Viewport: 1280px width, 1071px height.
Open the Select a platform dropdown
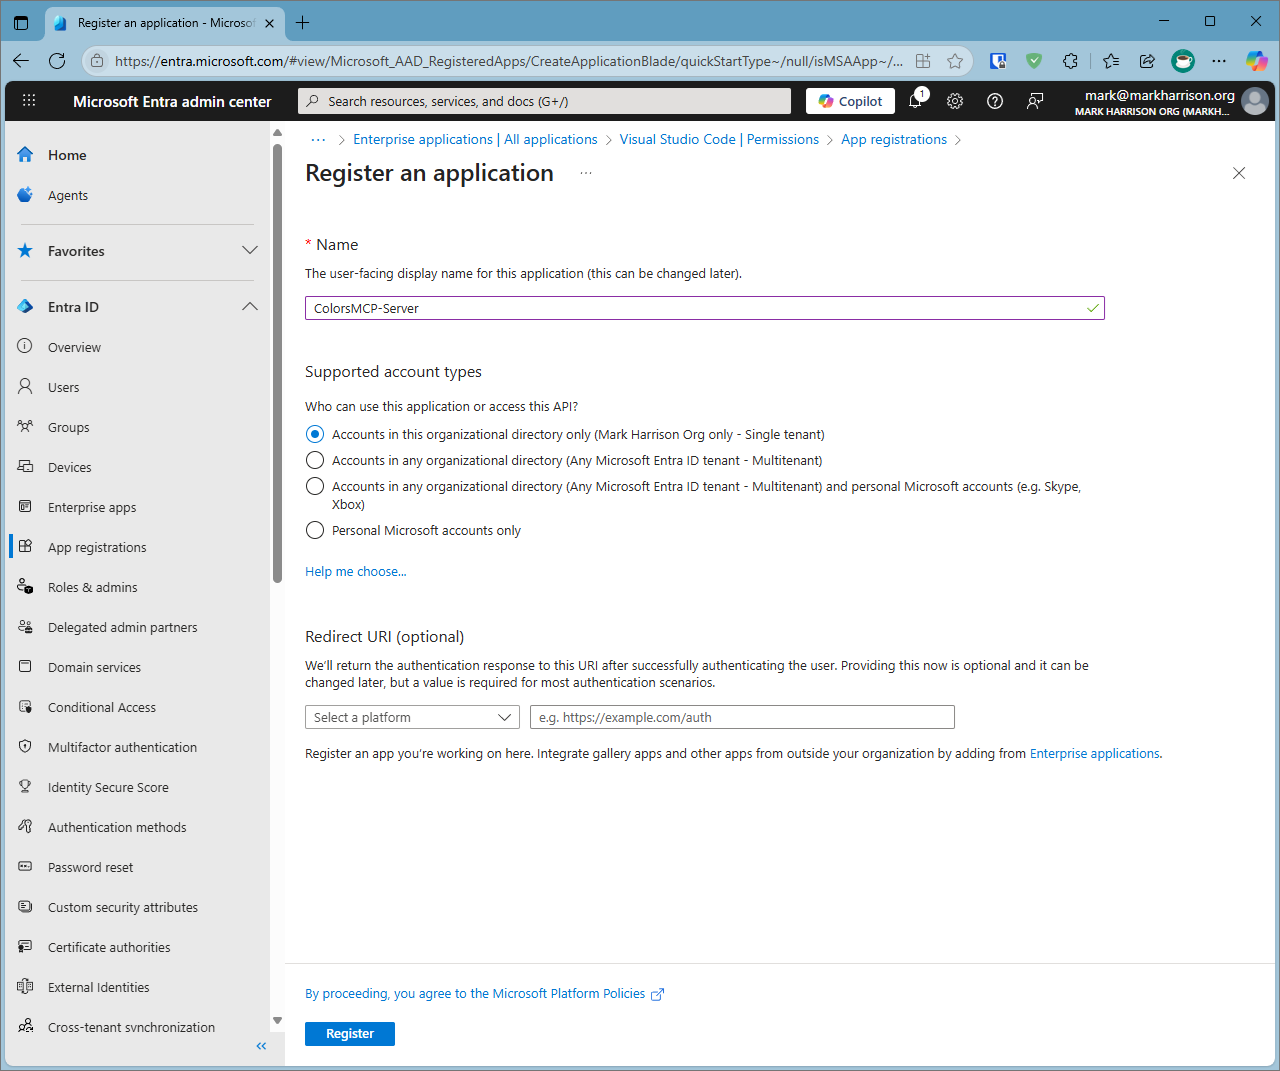pyautogui.click(x=412, y=717)
